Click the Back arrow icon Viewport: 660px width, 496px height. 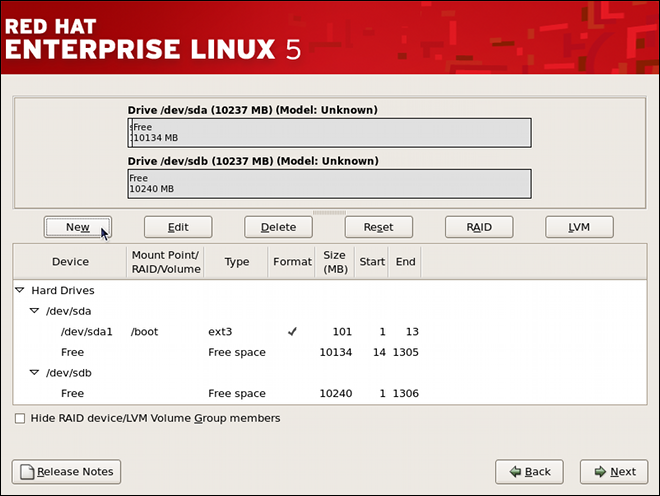coord(514,472)
